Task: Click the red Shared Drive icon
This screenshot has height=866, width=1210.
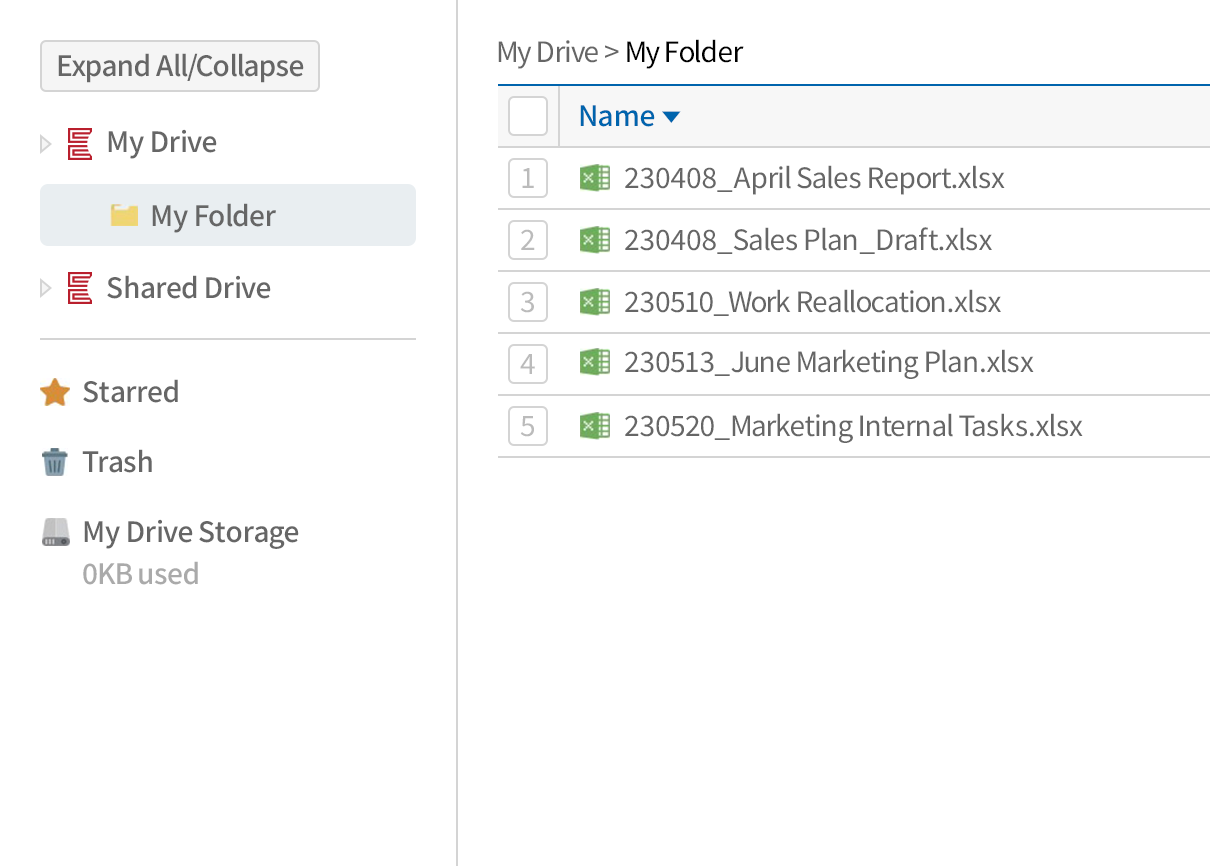Action: (x=80, y=289)
